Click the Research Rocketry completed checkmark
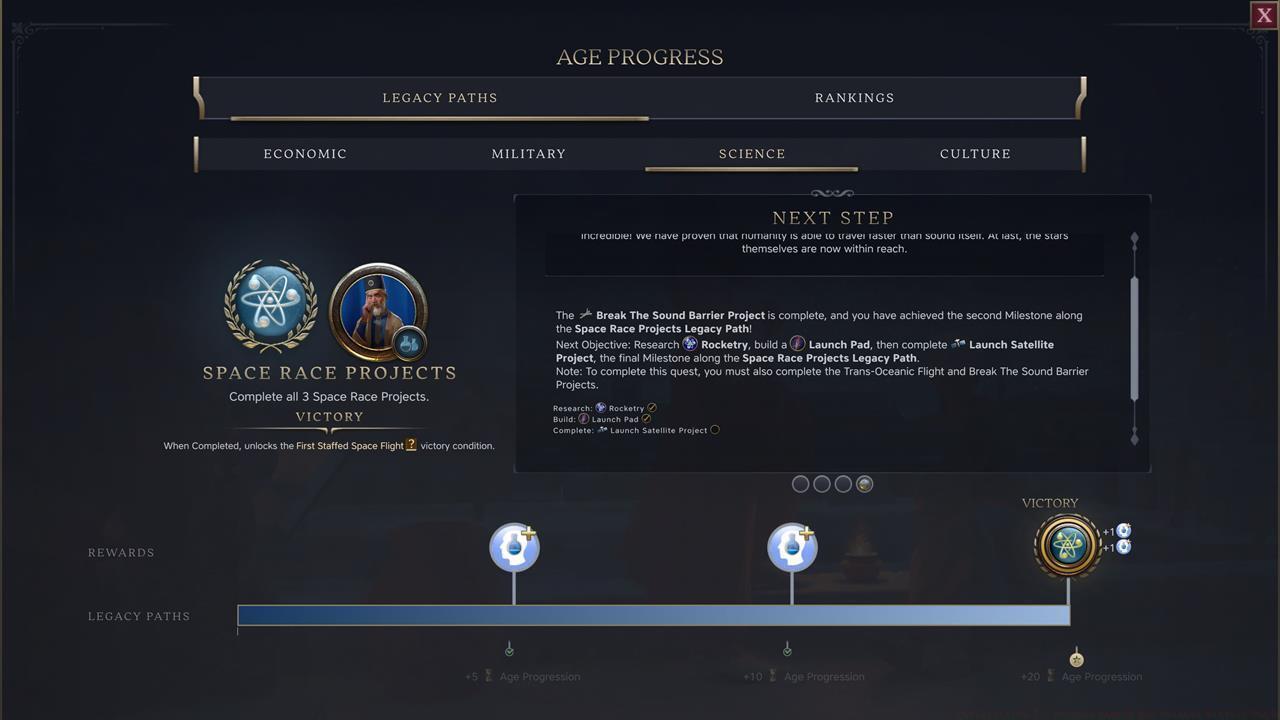1280x720 pixels. 652,408
